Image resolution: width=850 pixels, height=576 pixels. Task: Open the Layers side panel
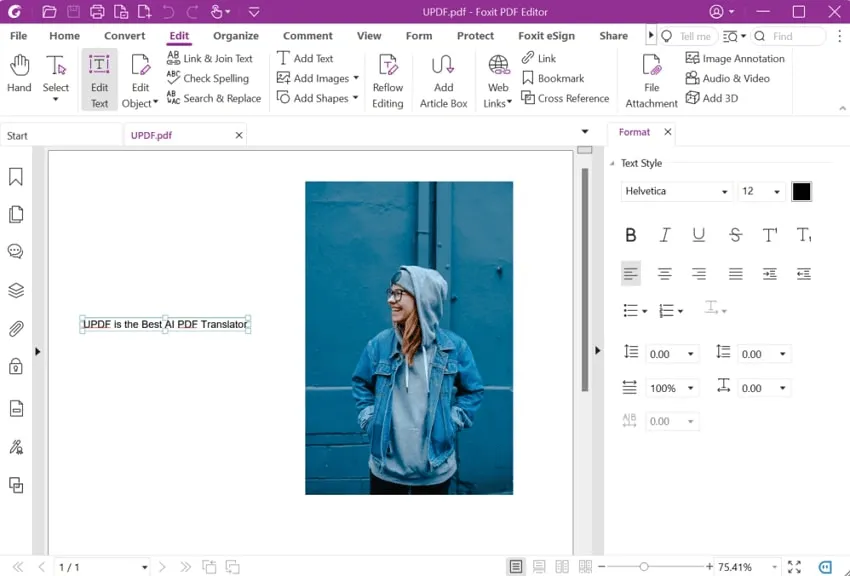point(16,291)
